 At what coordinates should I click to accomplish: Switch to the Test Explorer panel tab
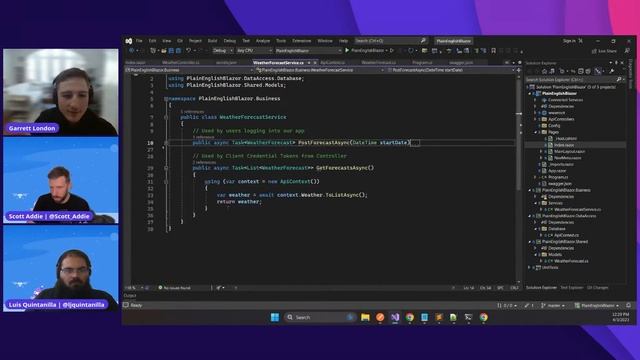click(x=571, y=288)
